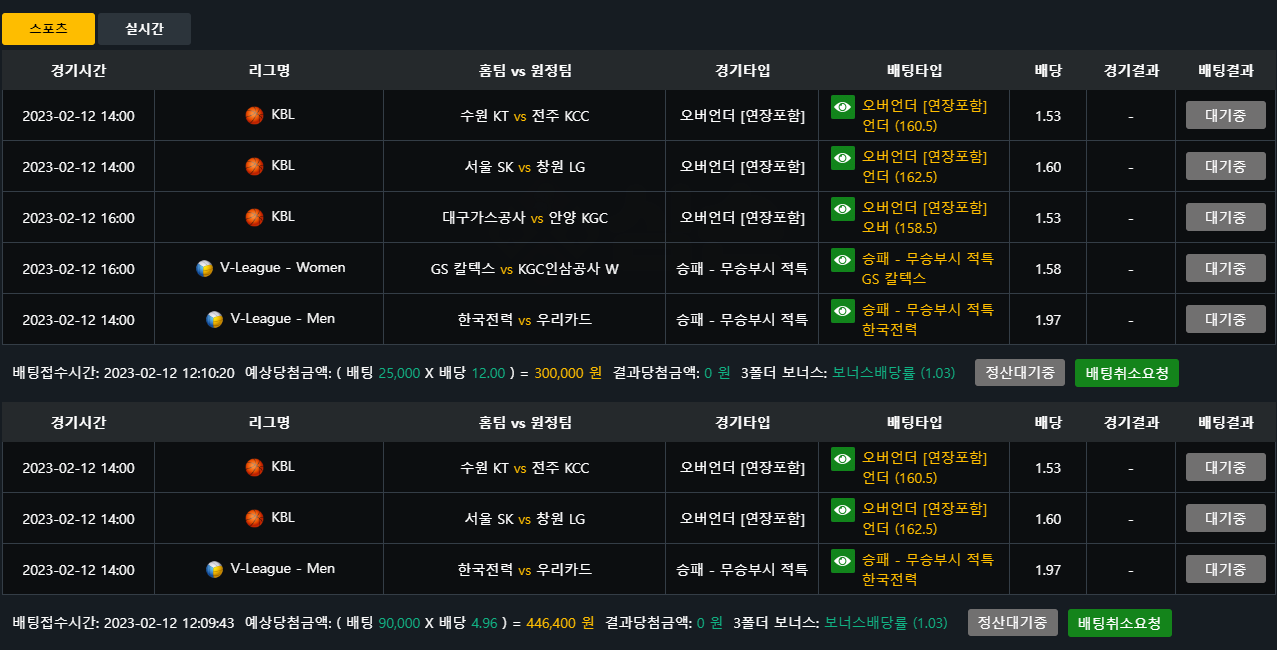
Task: Click 정산대기중 button in second slip
Action: pyautogui.click(x=1013, y=623)
